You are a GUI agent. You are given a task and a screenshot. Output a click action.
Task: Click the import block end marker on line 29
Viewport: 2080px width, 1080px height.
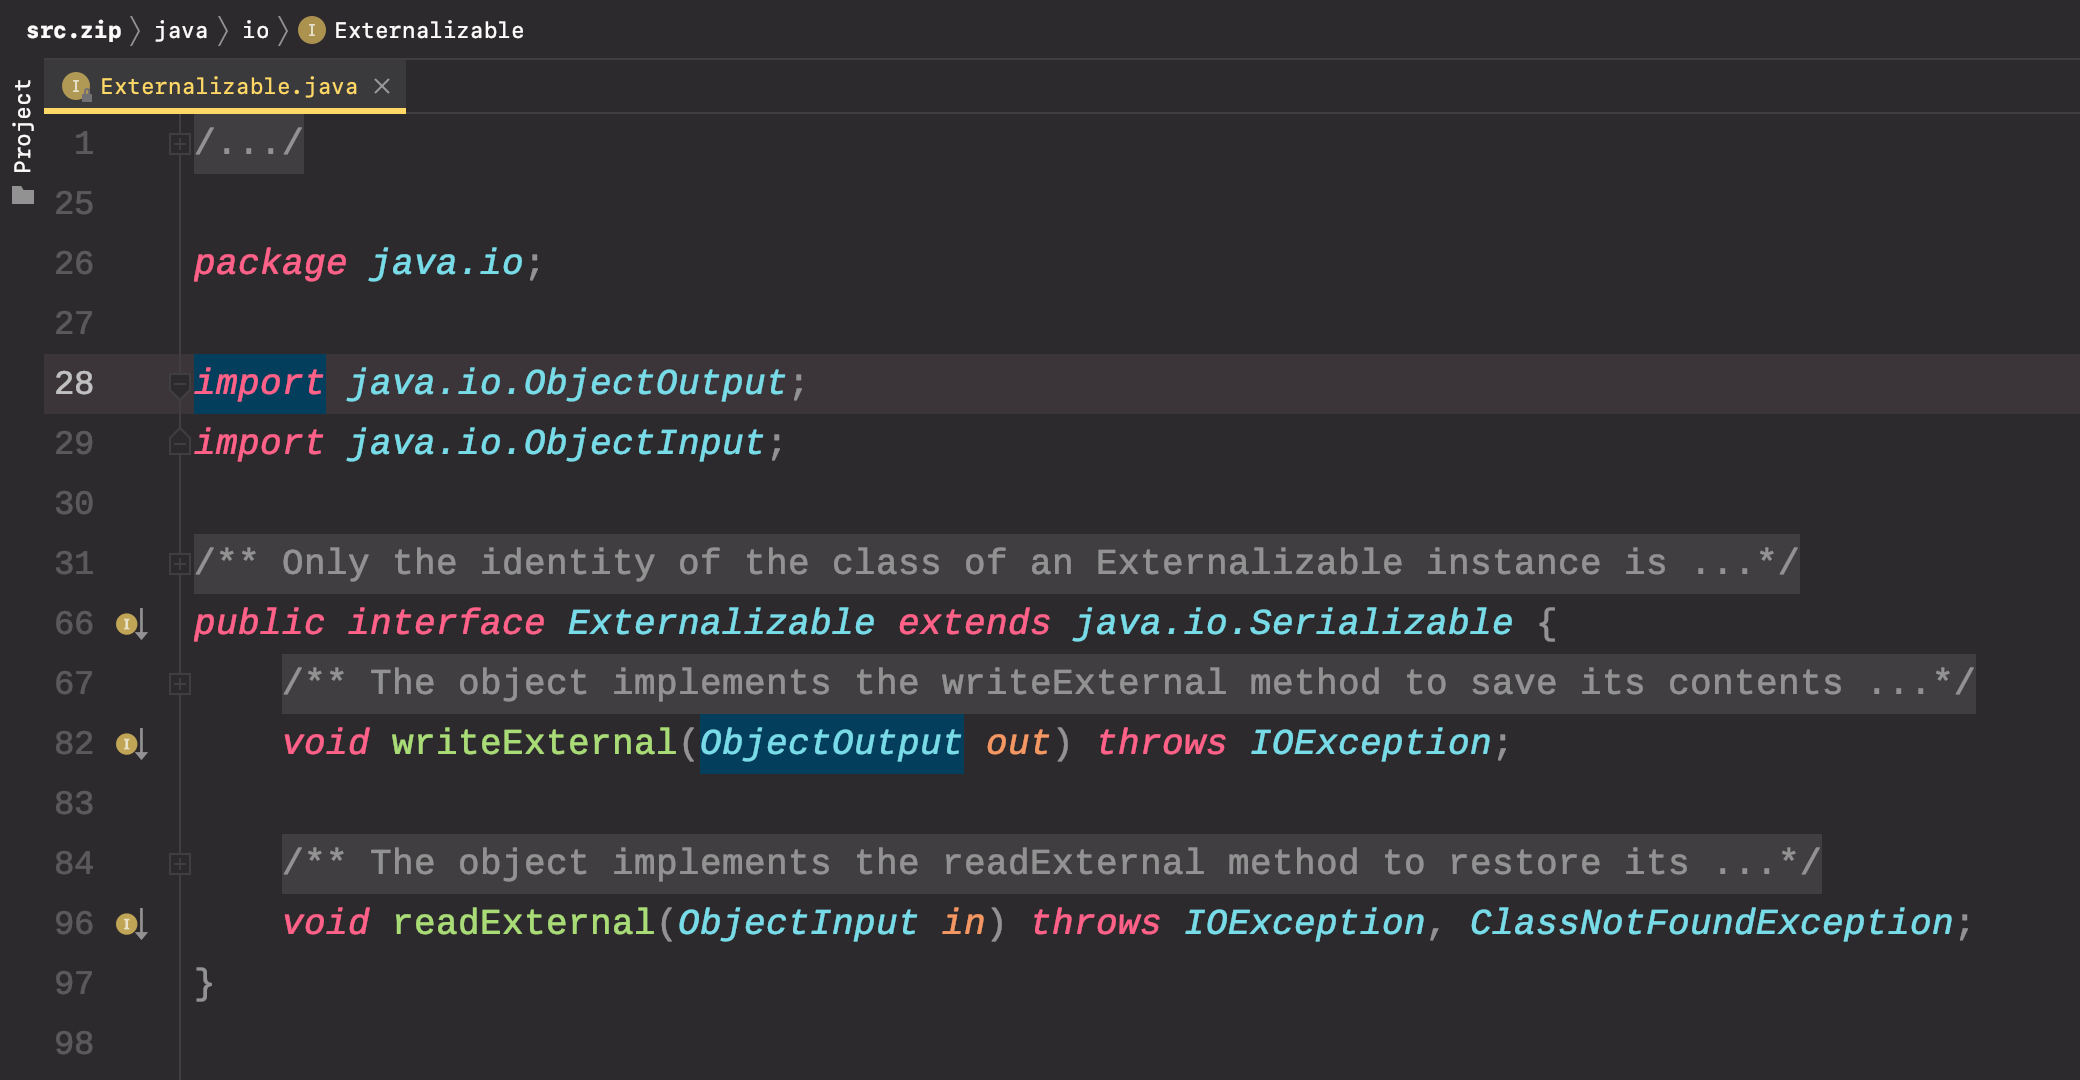pos(179,443)
